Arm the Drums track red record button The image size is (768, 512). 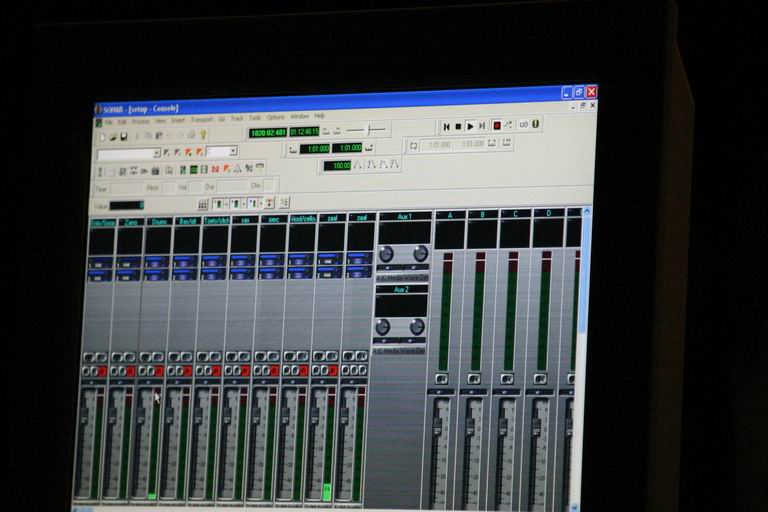pos(158,371)
